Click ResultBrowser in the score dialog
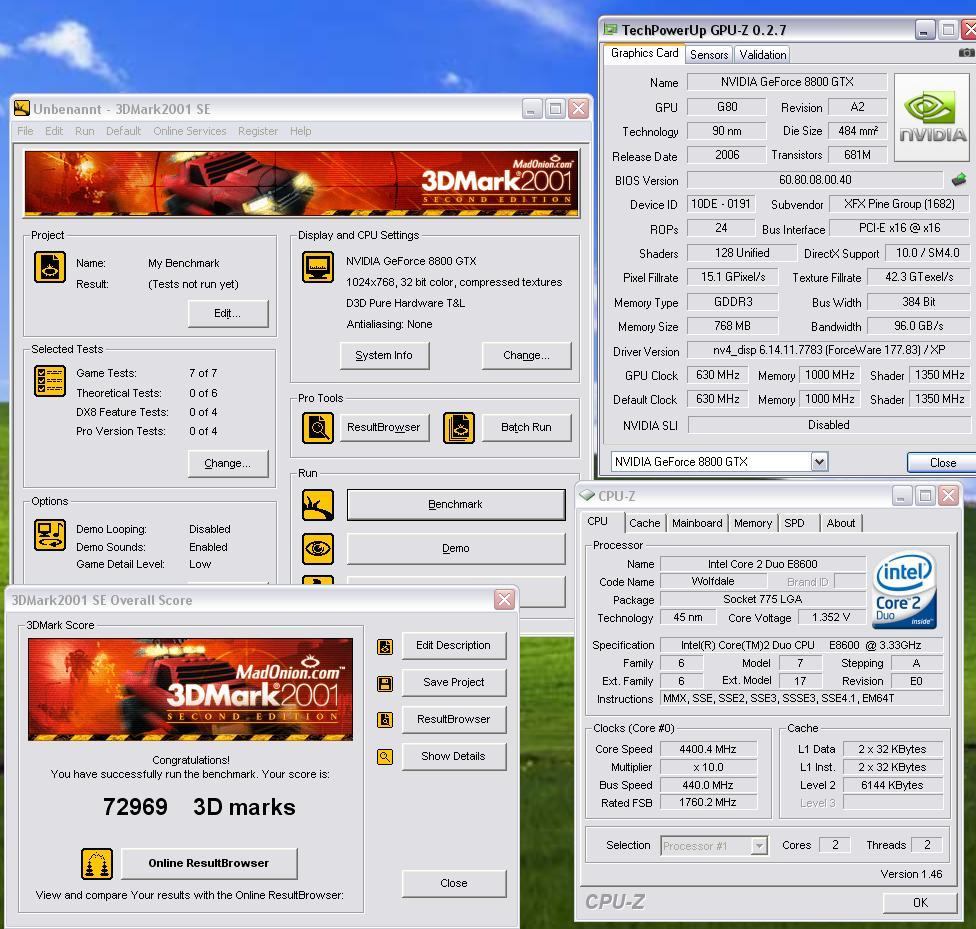Screen dimensions: 976x929 click(x=453, y=719)
